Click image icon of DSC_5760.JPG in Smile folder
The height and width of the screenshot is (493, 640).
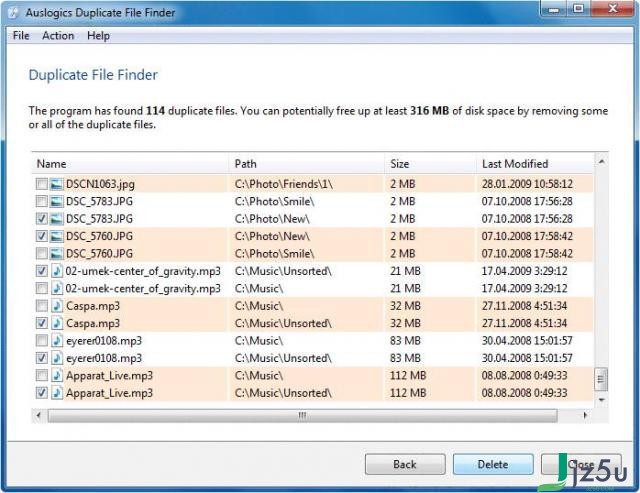coord(56,254)
